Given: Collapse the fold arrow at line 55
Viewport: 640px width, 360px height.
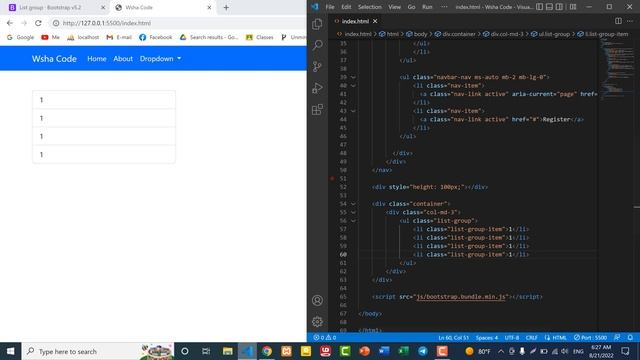Looking at the screenshot, I should 353,212.
